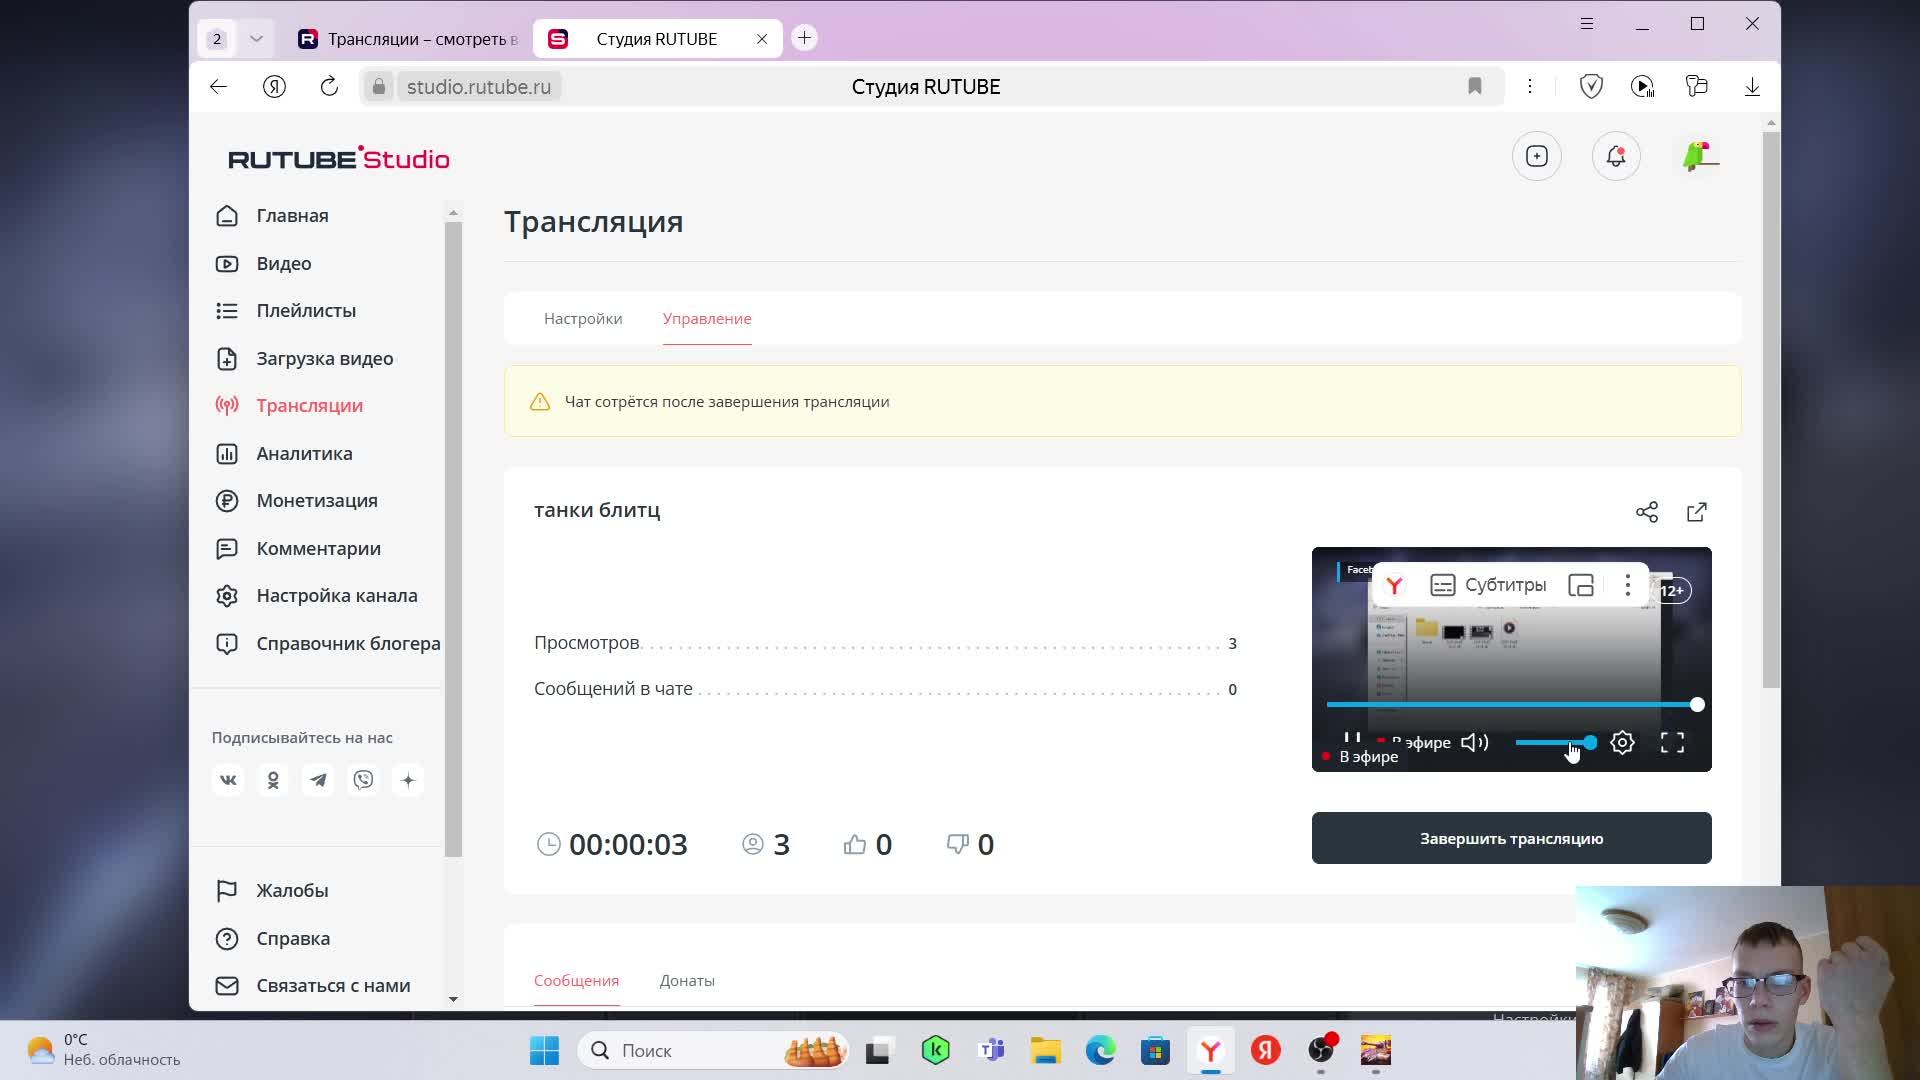Click Завершить трансляцию button
Screen dimensions: 1920x1080
1511,838
